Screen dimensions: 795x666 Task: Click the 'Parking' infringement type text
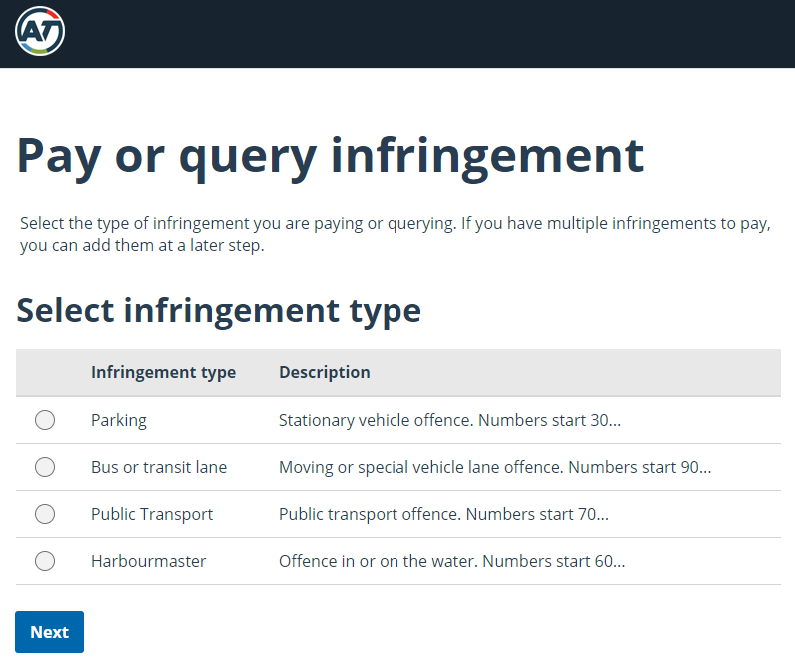pos(119,420)
